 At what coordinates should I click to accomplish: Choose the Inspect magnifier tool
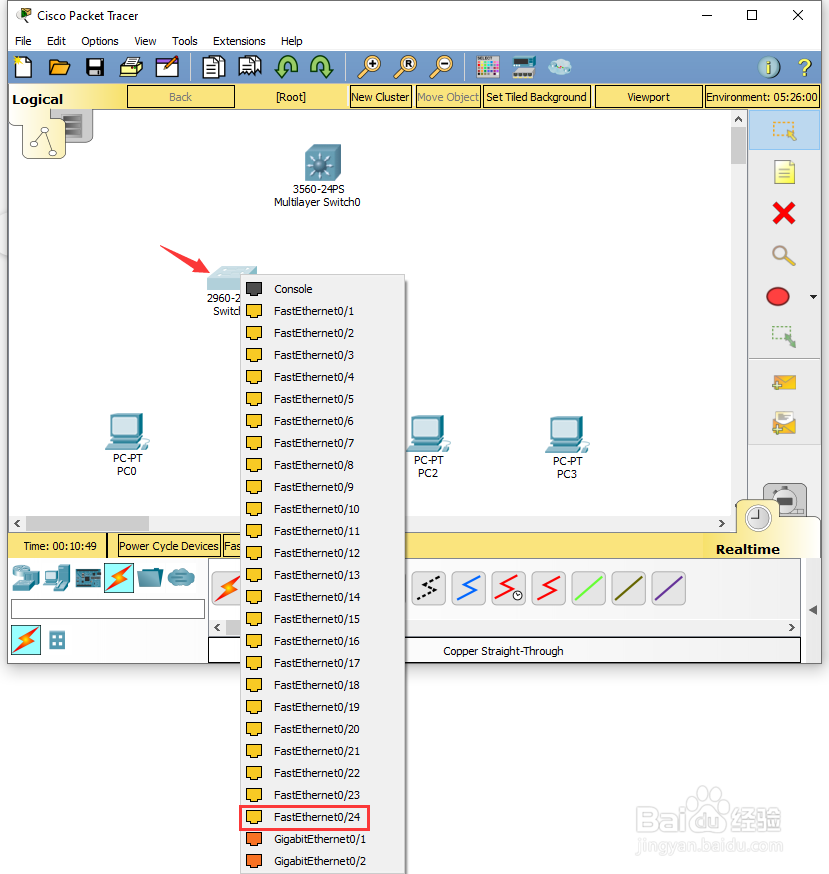click(783, 255)
